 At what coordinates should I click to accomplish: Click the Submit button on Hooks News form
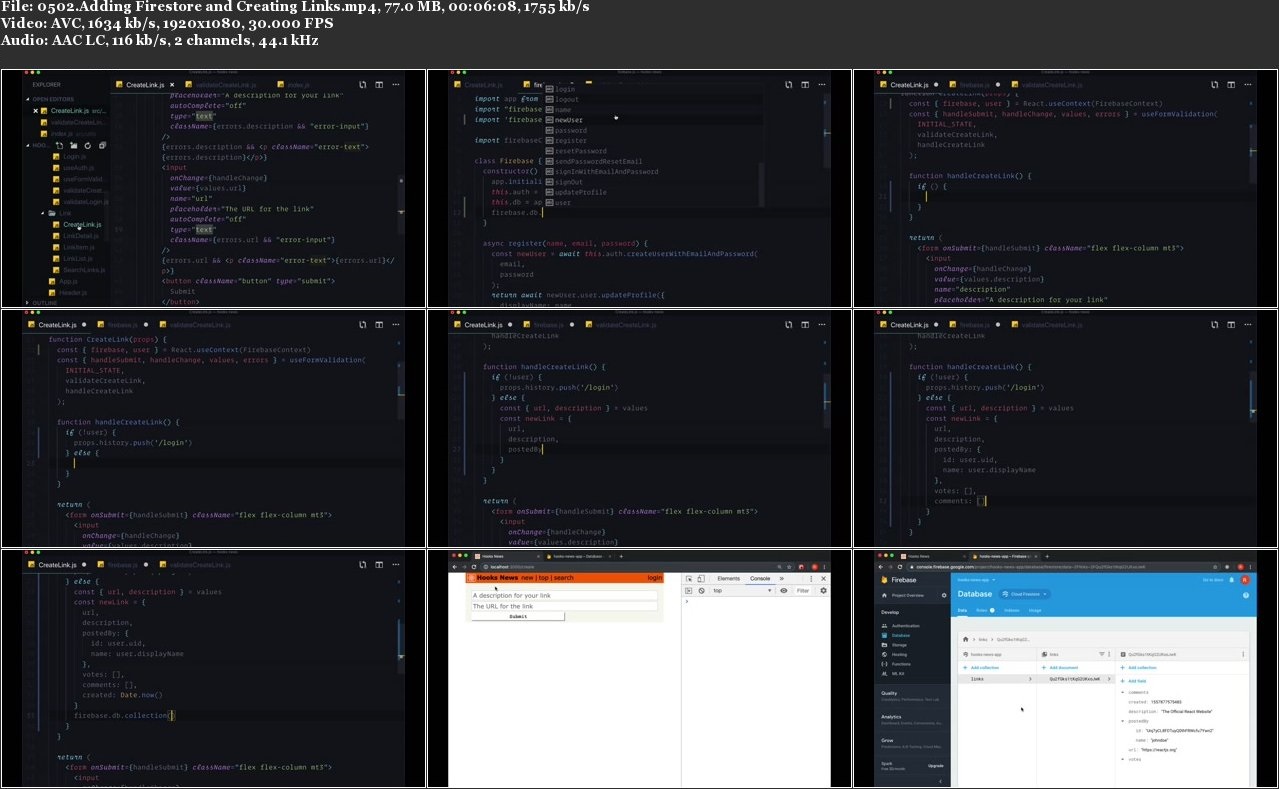(x=518, y=616)
